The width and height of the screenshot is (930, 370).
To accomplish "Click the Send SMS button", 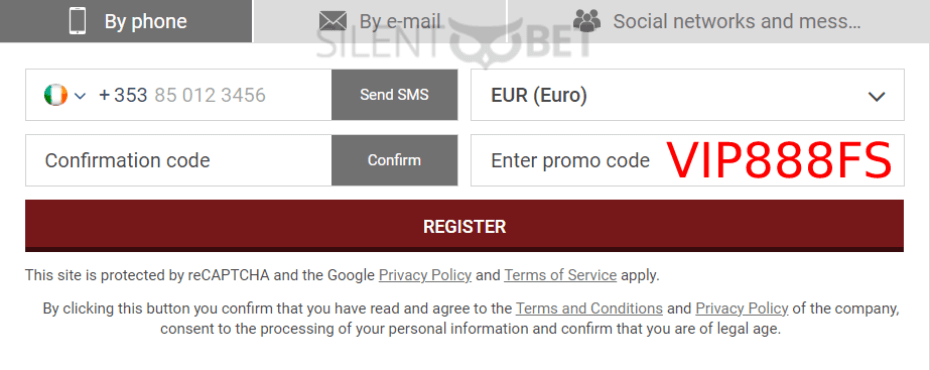I will click(394, 95).
